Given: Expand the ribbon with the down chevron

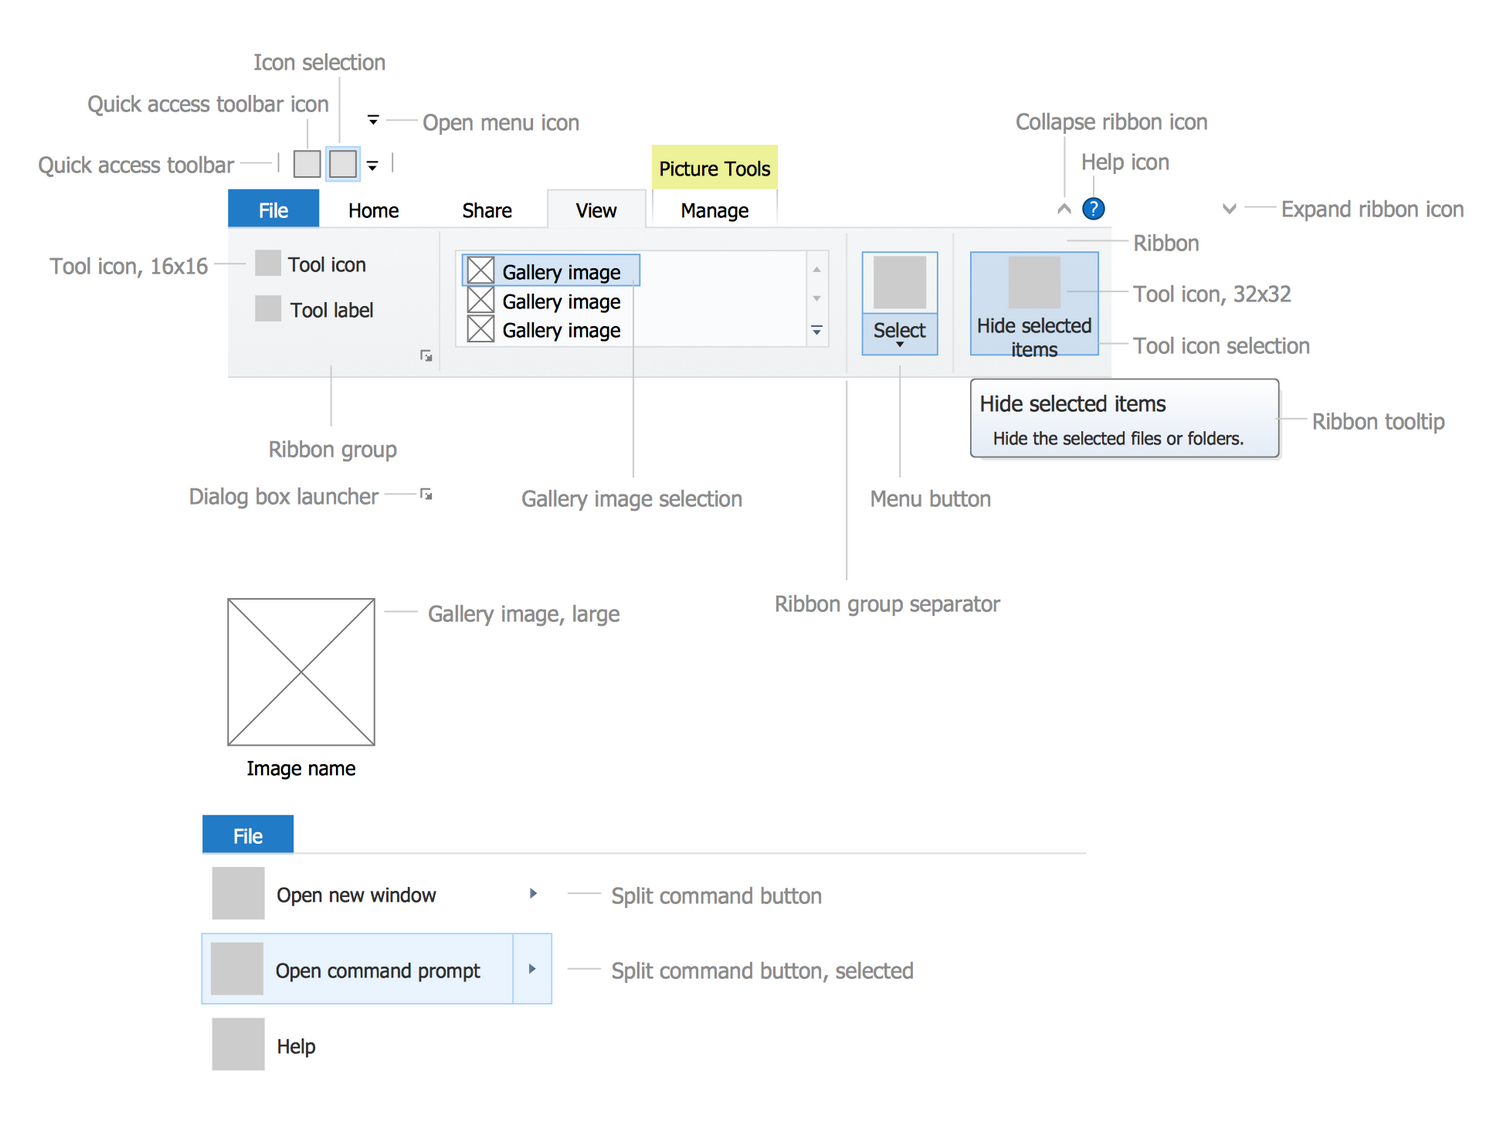Looking at the screenshot, I should tap(1229, 209).
